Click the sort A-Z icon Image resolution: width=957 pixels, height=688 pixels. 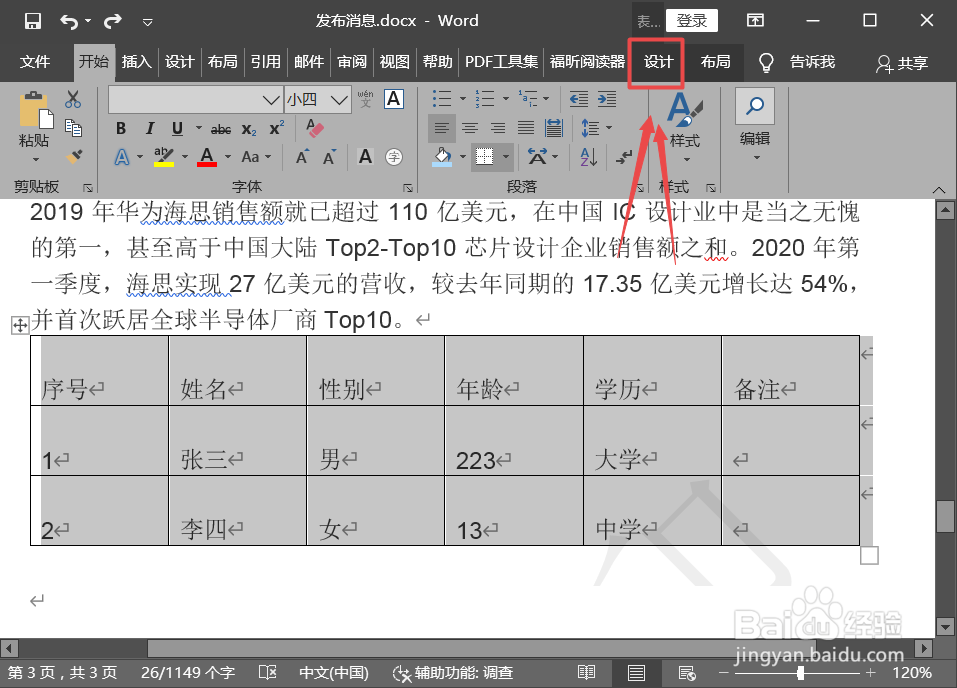(589, 158)
